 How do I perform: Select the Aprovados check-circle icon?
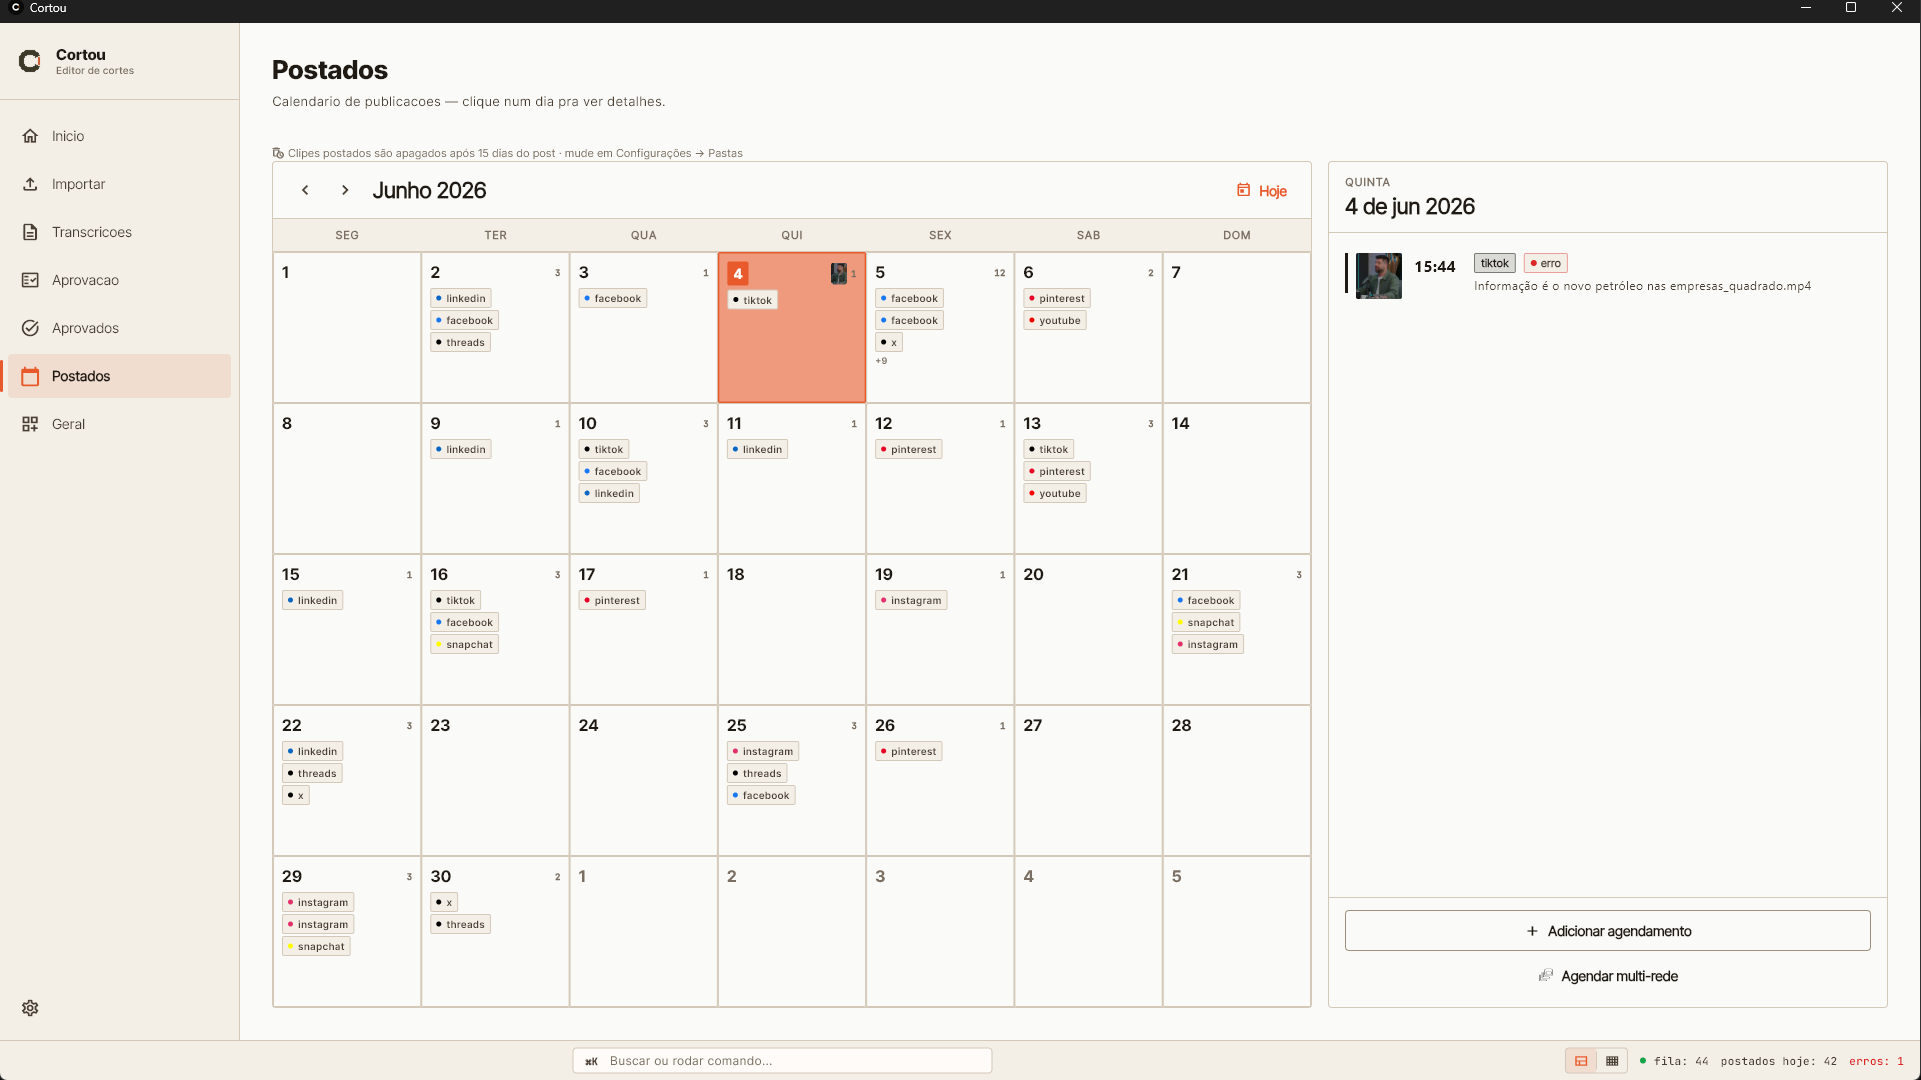(30, 328)
